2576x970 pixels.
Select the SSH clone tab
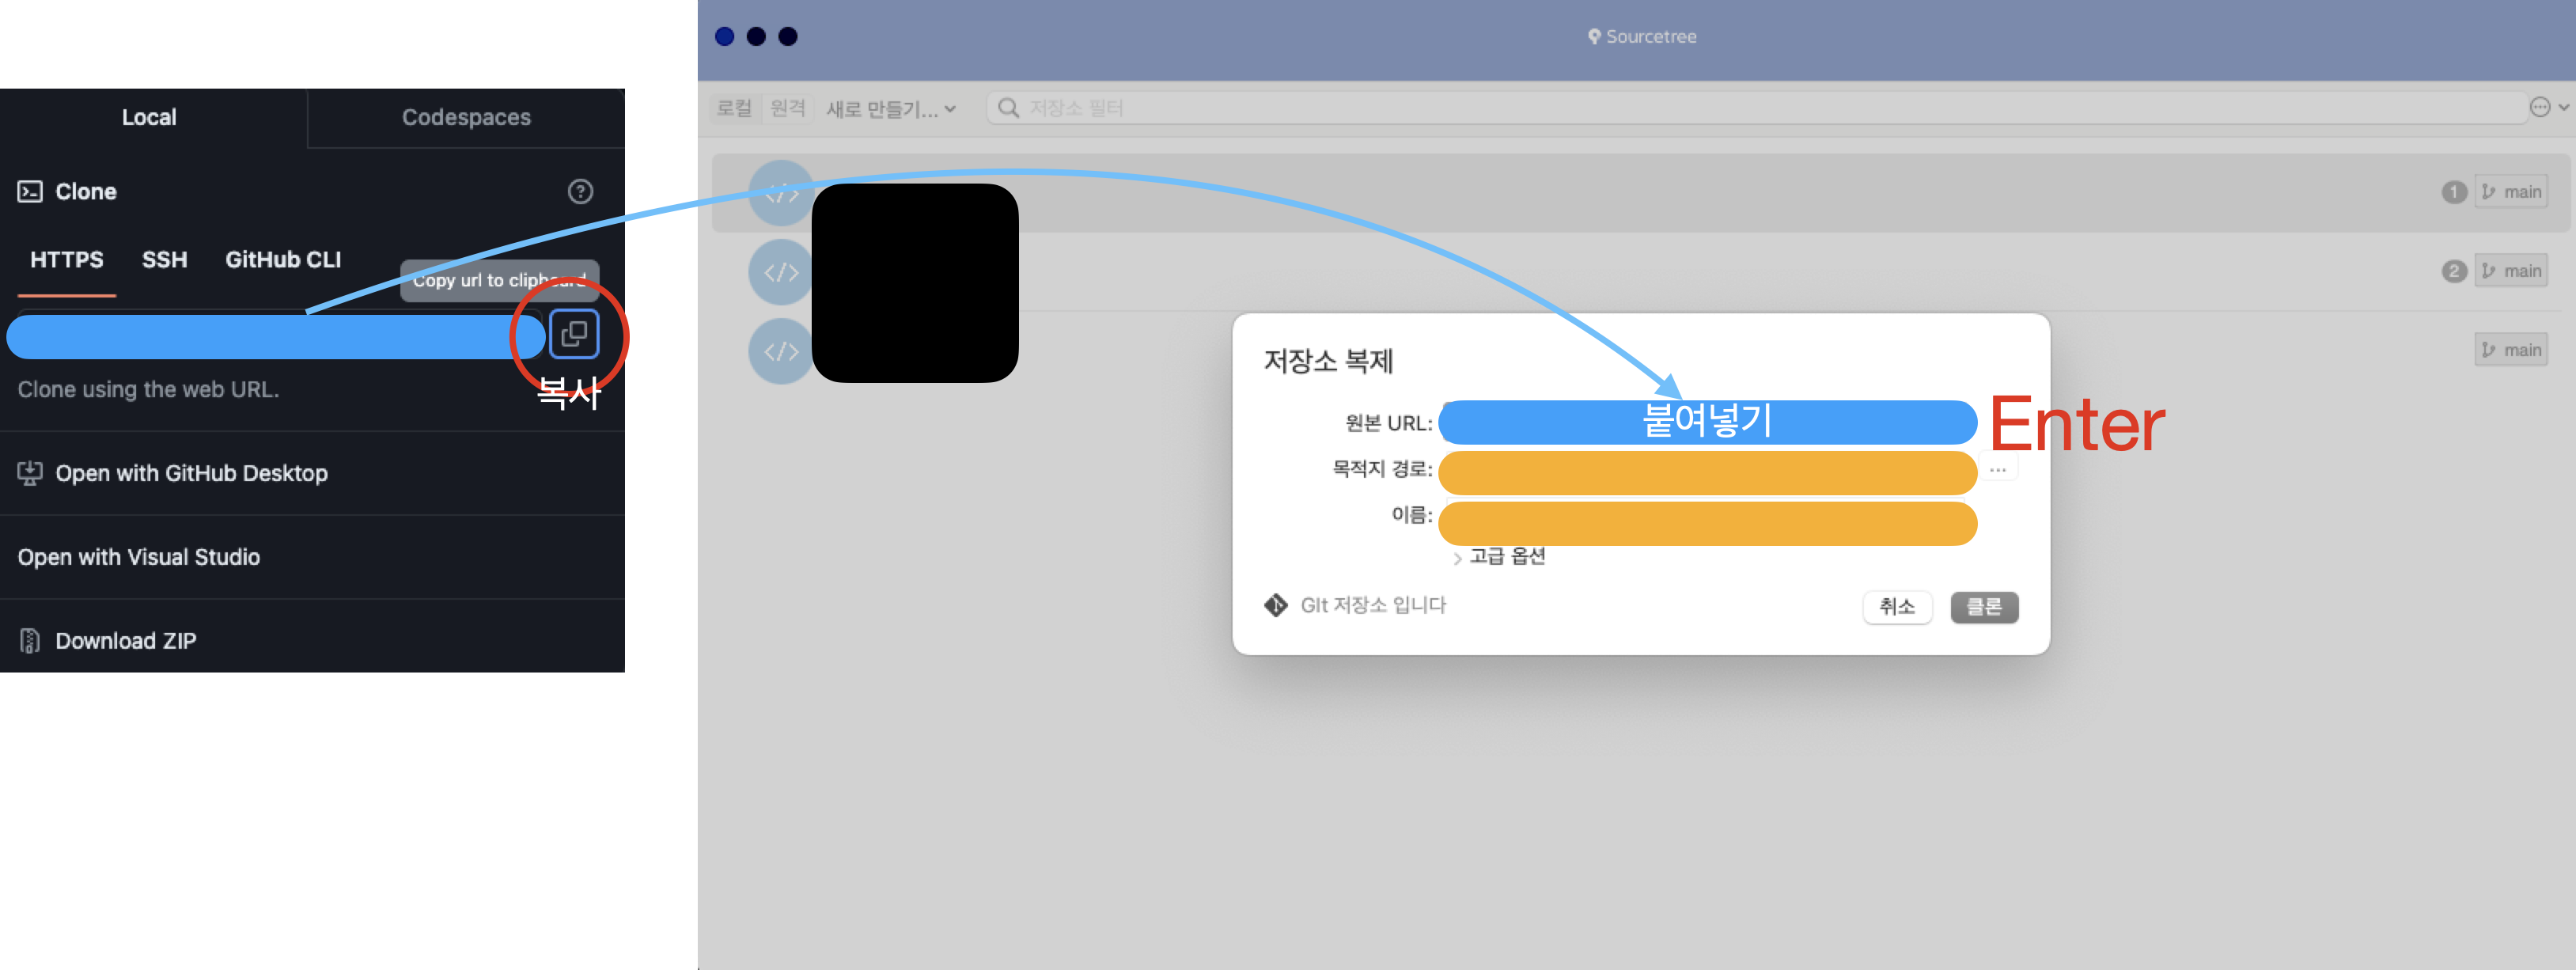pyautogui.click(x=164, y=260)
